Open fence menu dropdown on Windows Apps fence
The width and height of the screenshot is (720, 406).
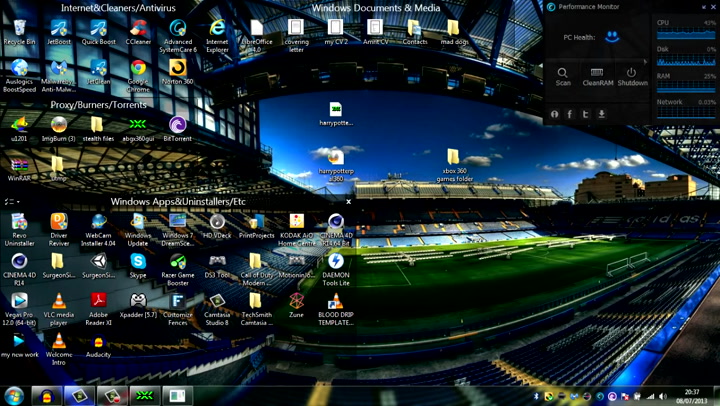tap(12, 202)
